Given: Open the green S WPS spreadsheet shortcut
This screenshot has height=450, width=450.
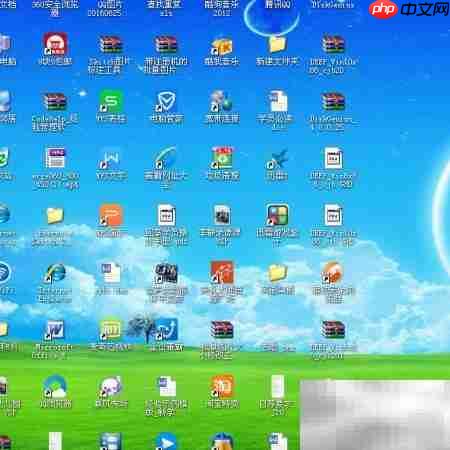Looking at the screenshot, I should (x=111, y=101).
